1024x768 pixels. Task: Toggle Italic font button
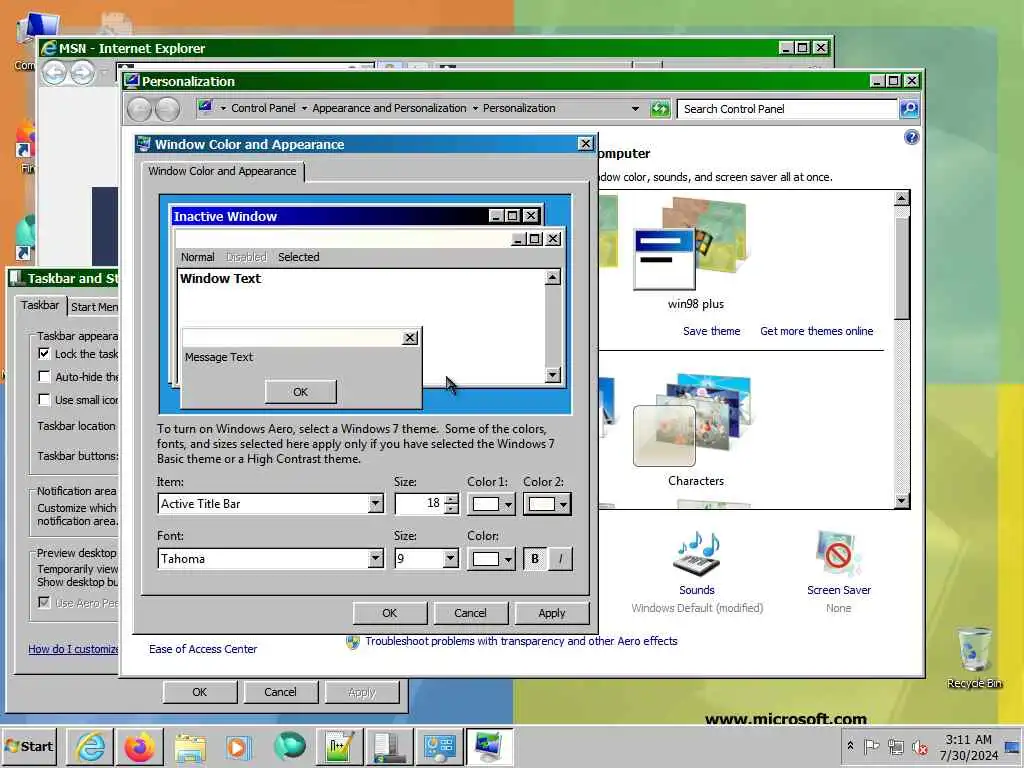[560, 559]
